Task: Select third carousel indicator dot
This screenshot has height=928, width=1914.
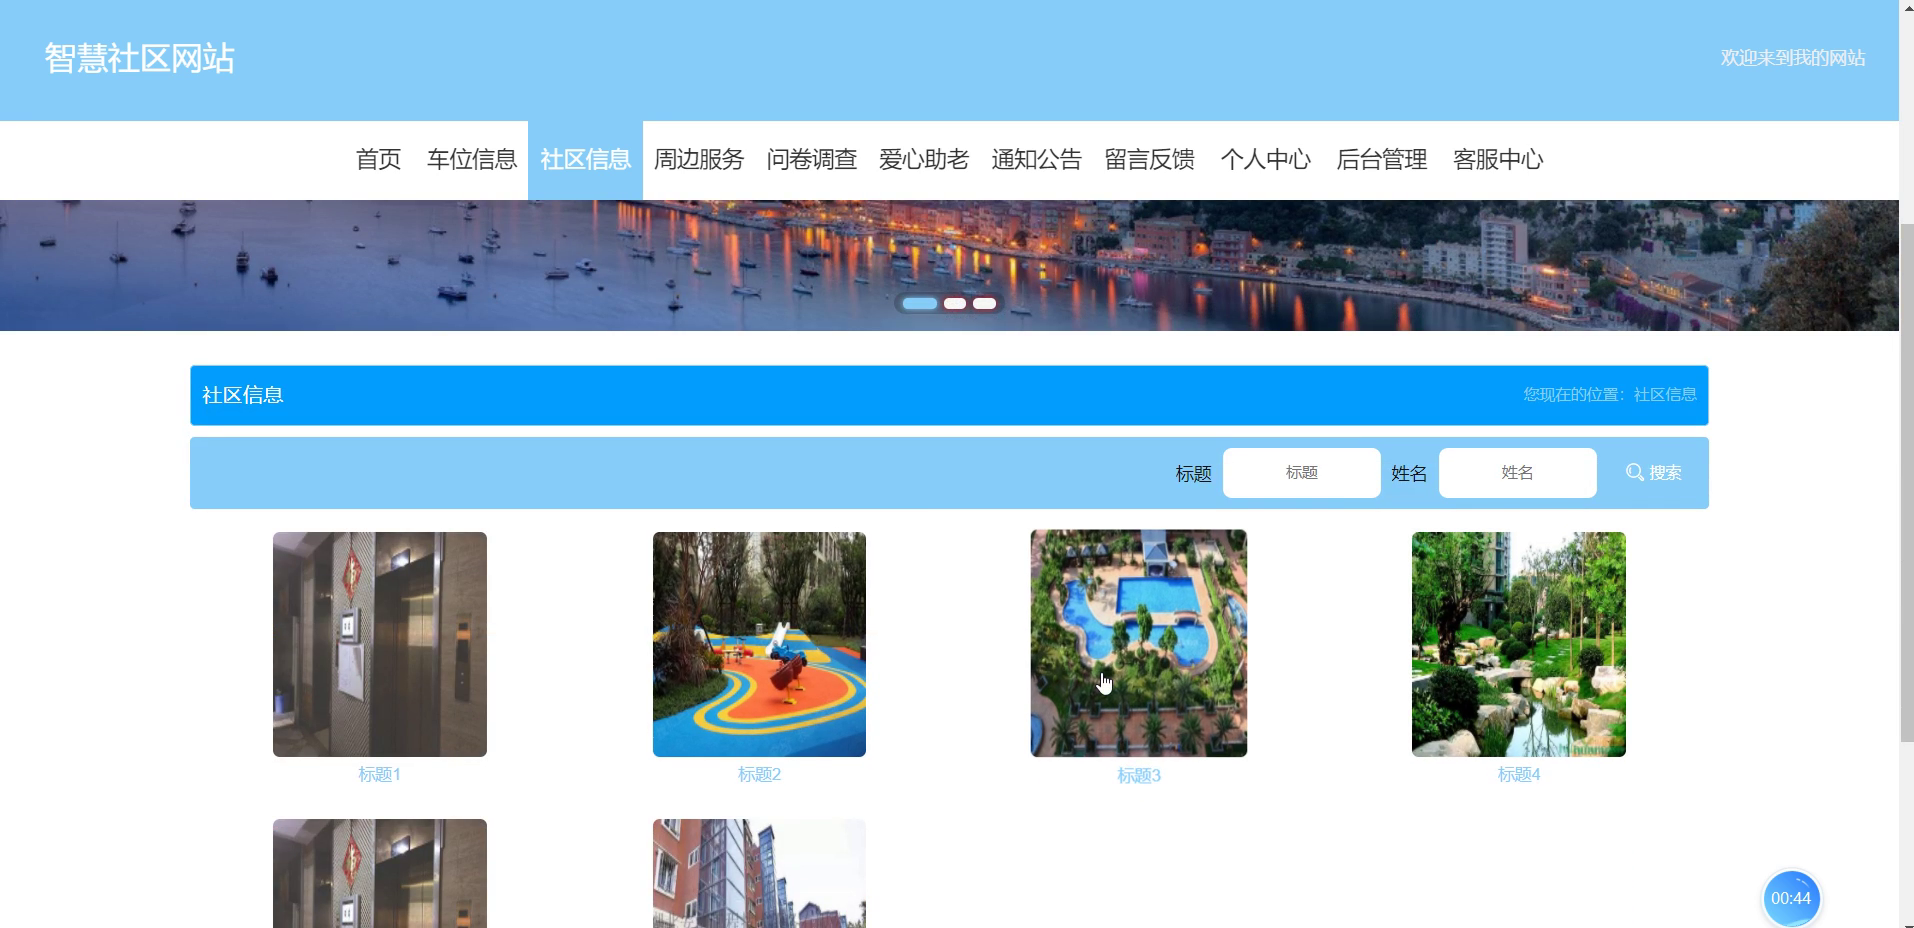Action: pyautogui.click(x=984, y=303)
